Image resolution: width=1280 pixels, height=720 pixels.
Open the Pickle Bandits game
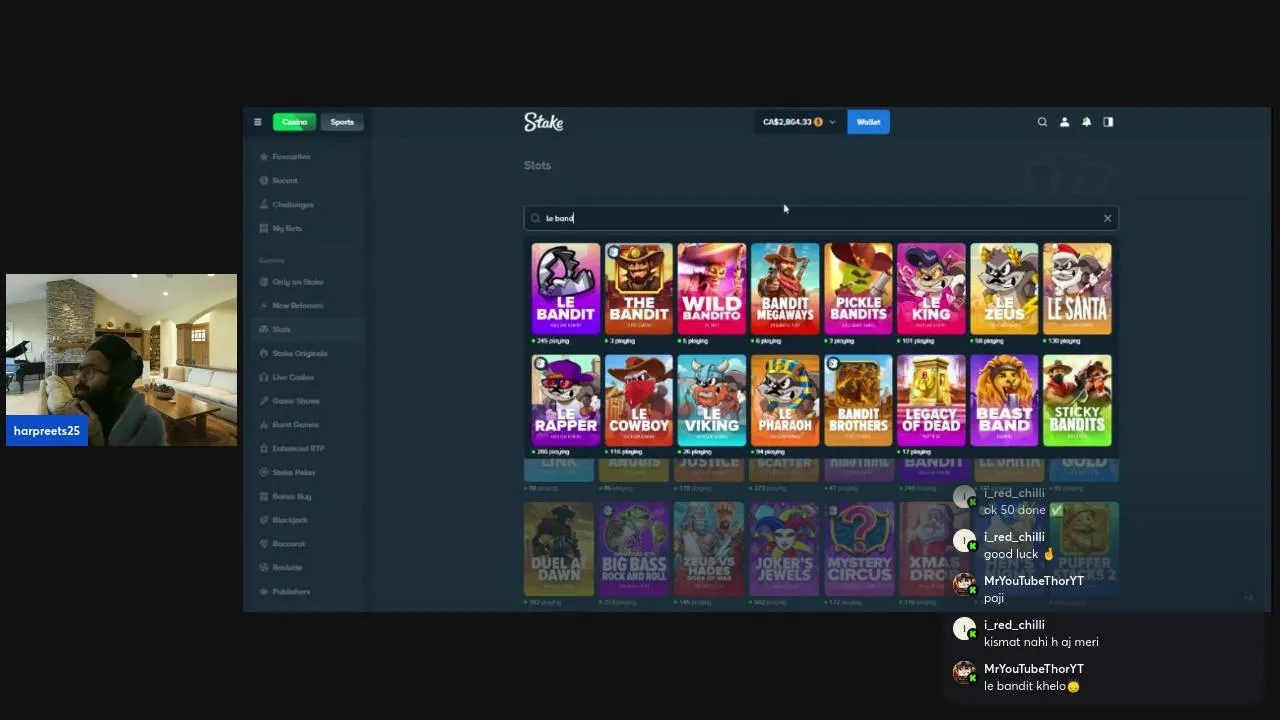[858, 289]
